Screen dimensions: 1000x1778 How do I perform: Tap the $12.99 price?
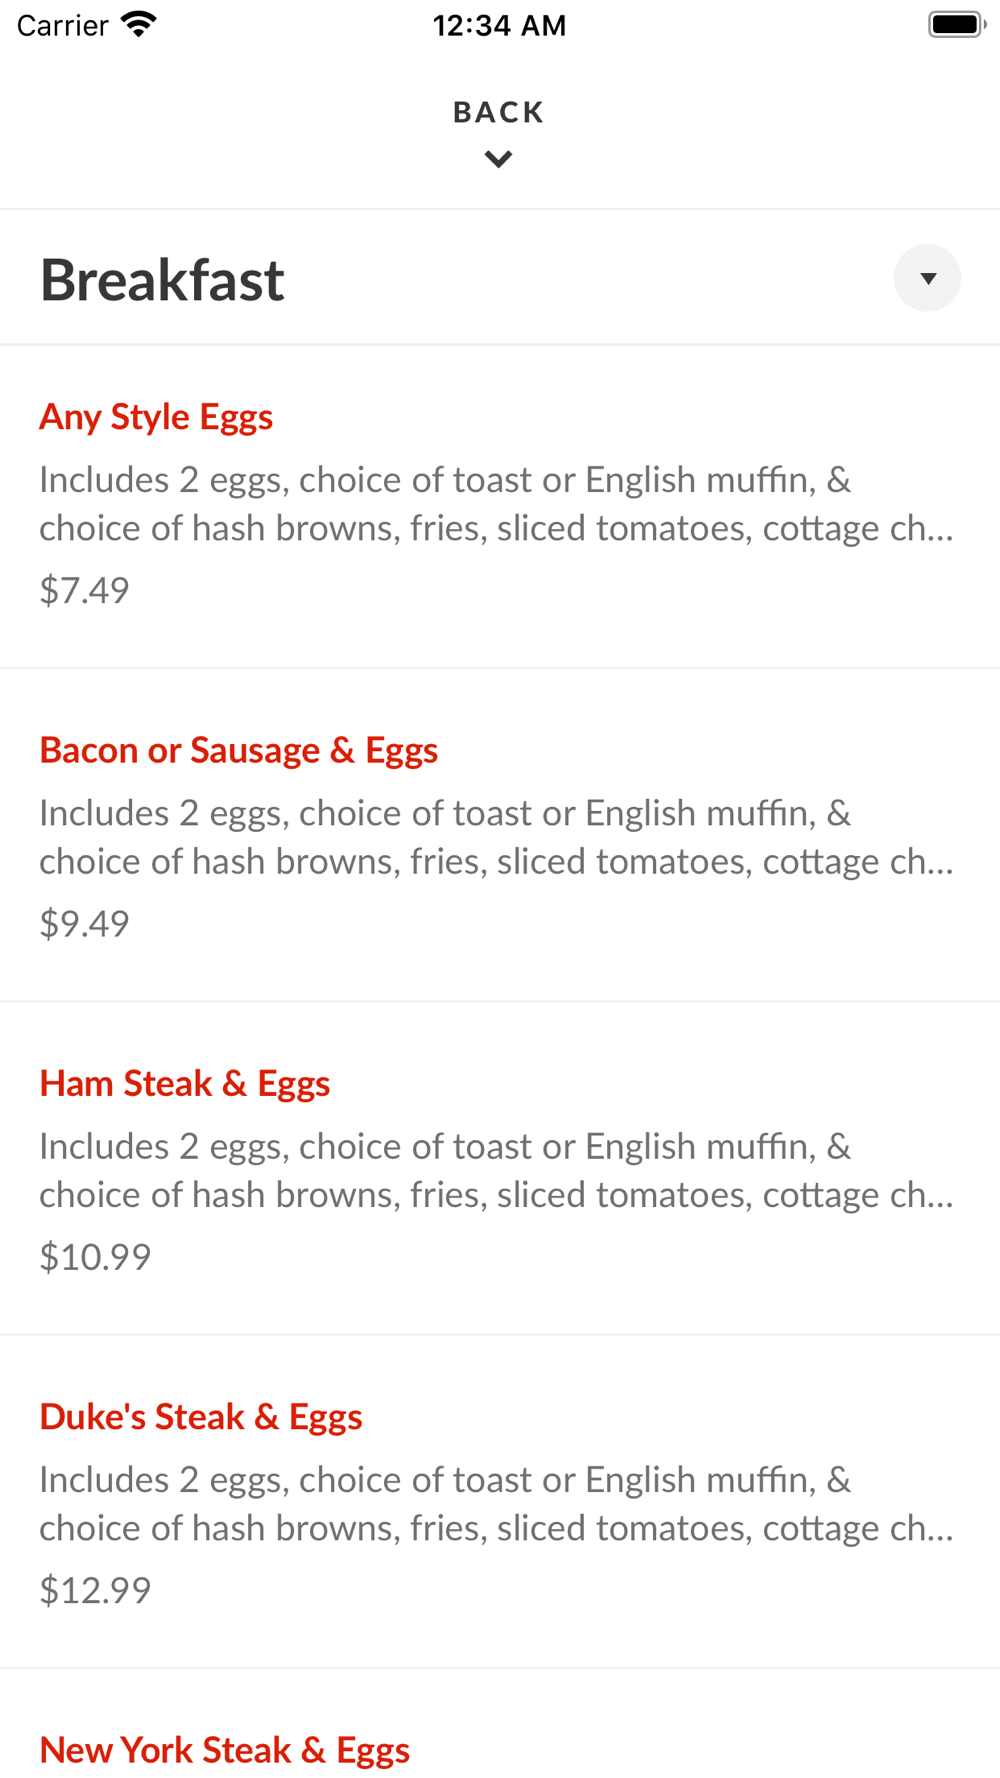pyautogui.click(x=95, y=1589)
